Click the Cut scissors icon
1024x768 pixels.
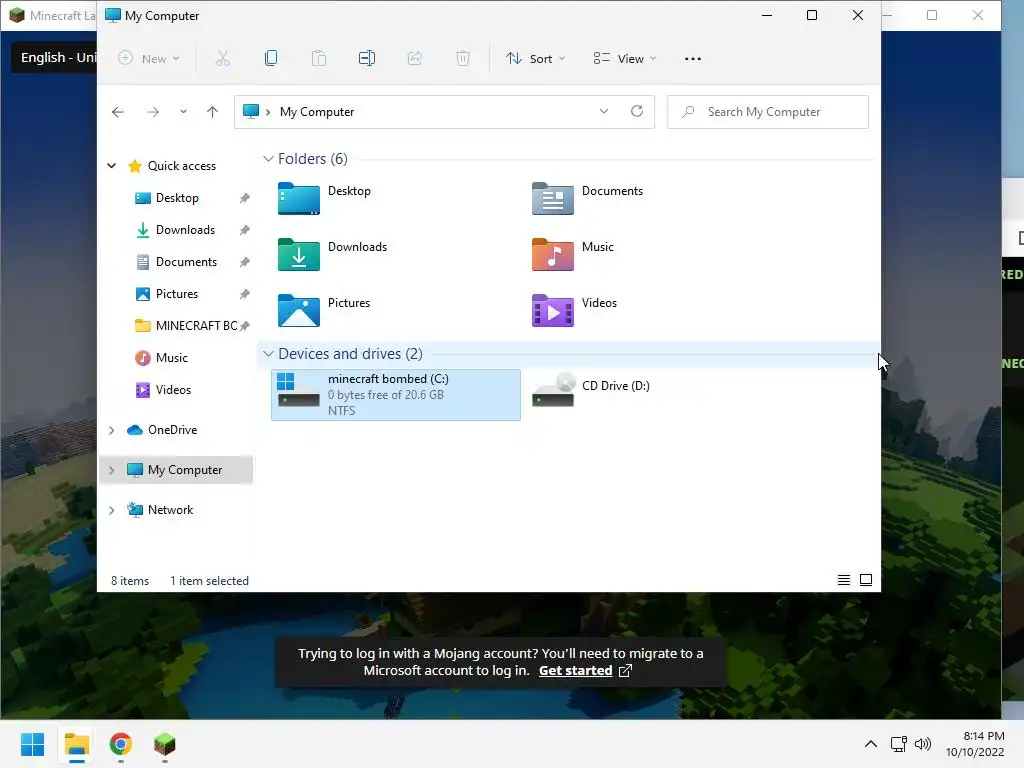223,59
